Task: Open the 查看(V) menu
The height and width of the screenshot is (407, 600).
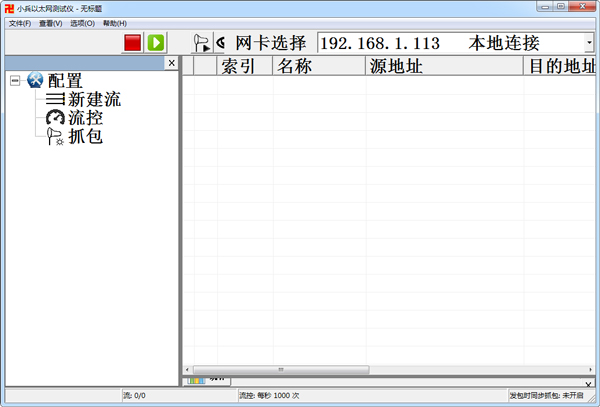Action: [51, 23]
